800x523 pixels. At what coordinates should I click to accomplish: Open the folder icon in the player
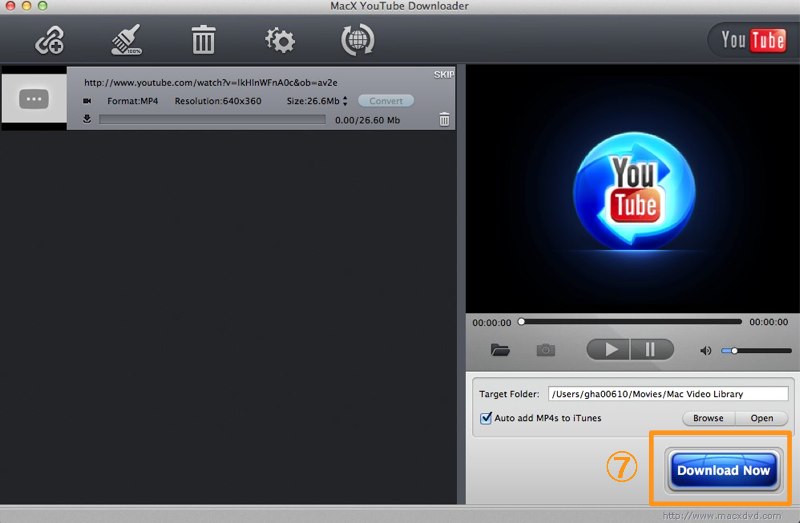click(x=500, y=350)
